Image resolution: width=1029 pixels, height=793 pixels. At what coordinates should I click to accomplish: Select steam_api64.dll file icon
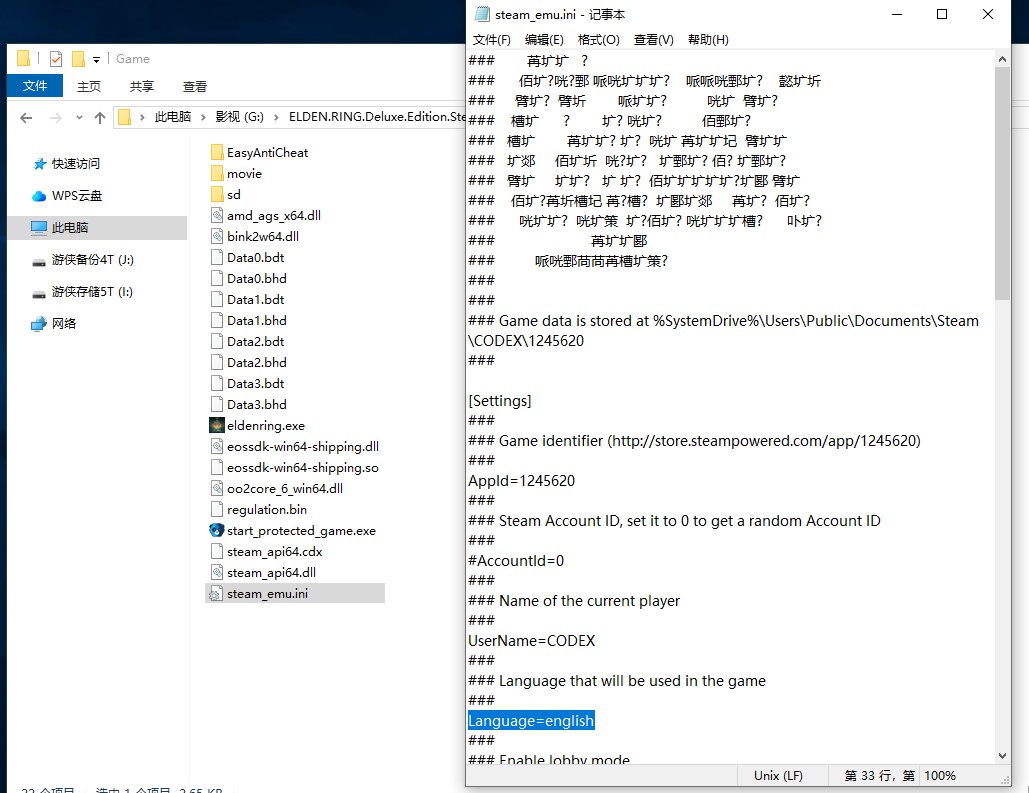217,573
